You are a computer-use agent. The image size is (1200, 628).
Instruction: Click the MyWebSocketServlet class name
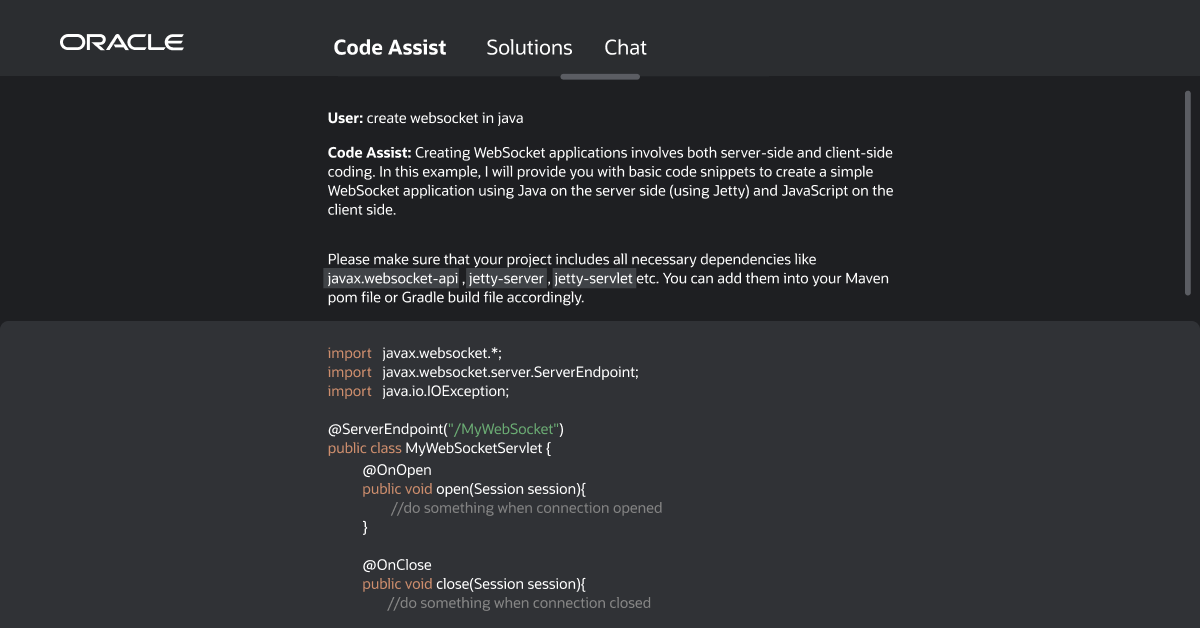tap(474, 448)
